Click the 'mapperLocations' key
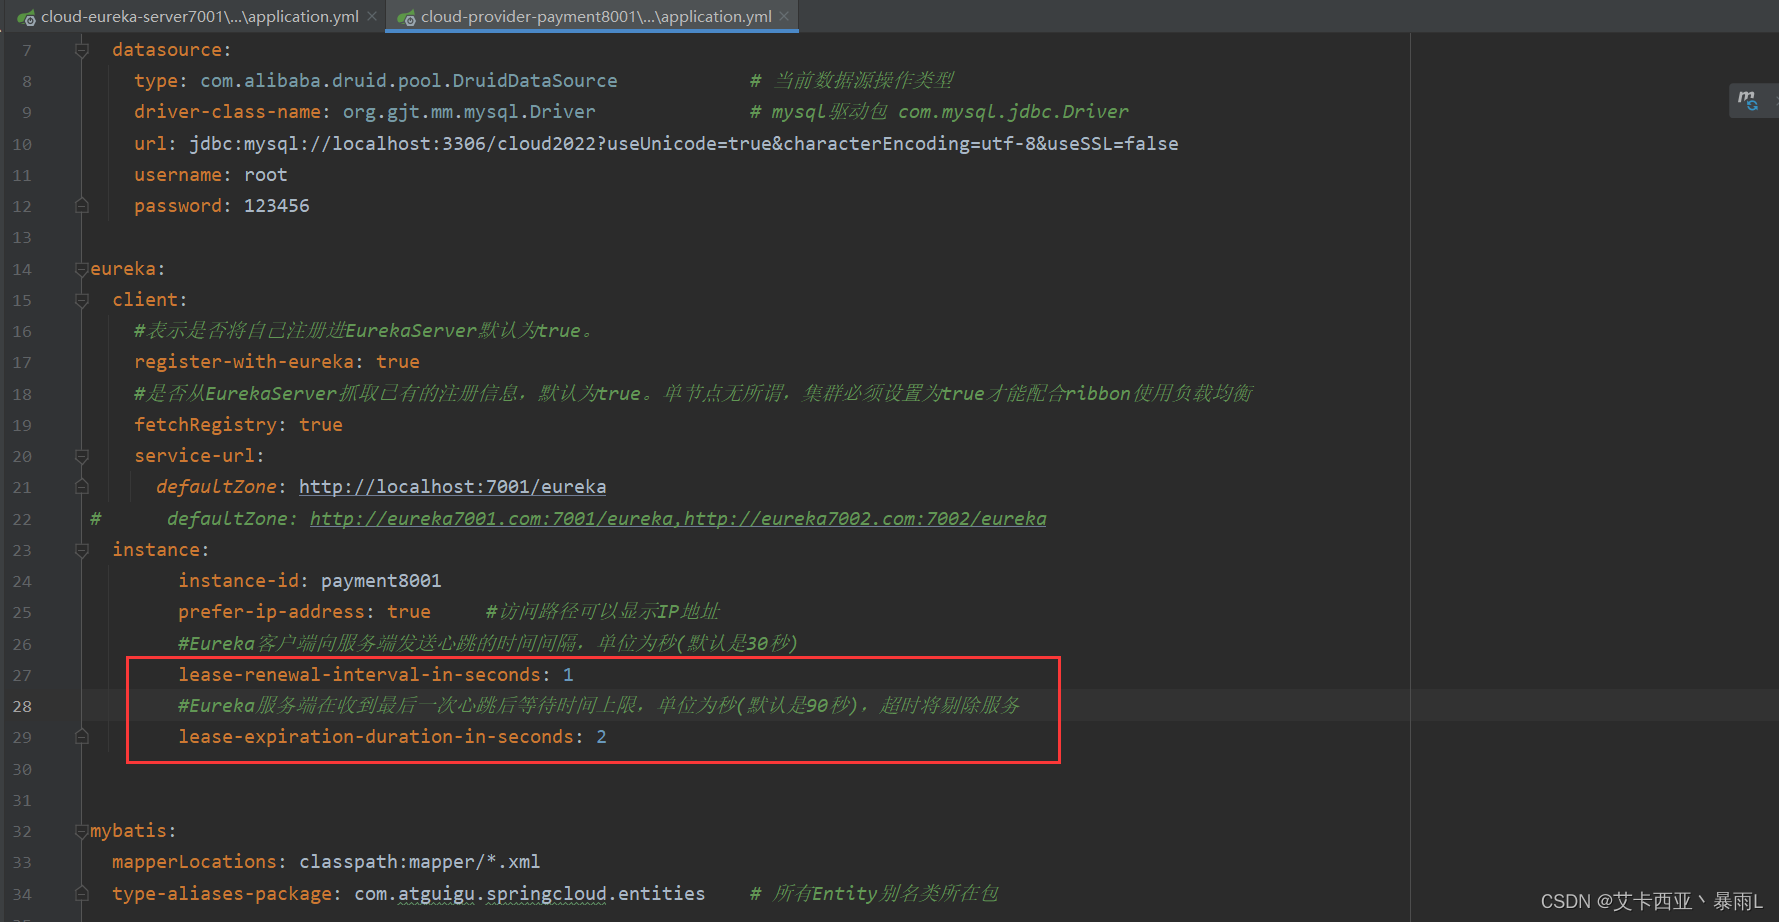This screenshot has height=922, width=1779. coord(194,862)
